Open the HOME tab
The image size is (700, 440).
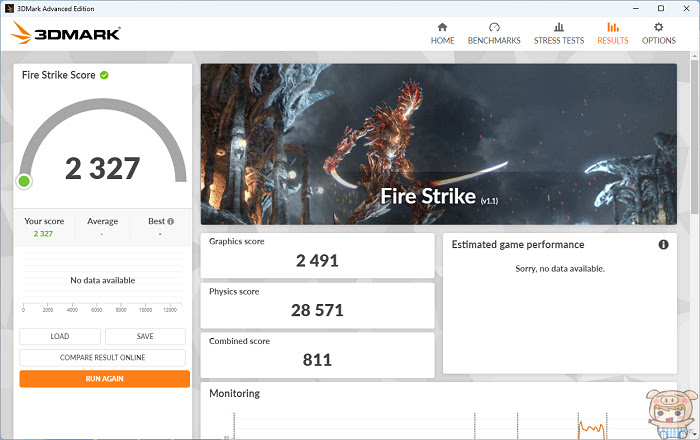[442, 41]
